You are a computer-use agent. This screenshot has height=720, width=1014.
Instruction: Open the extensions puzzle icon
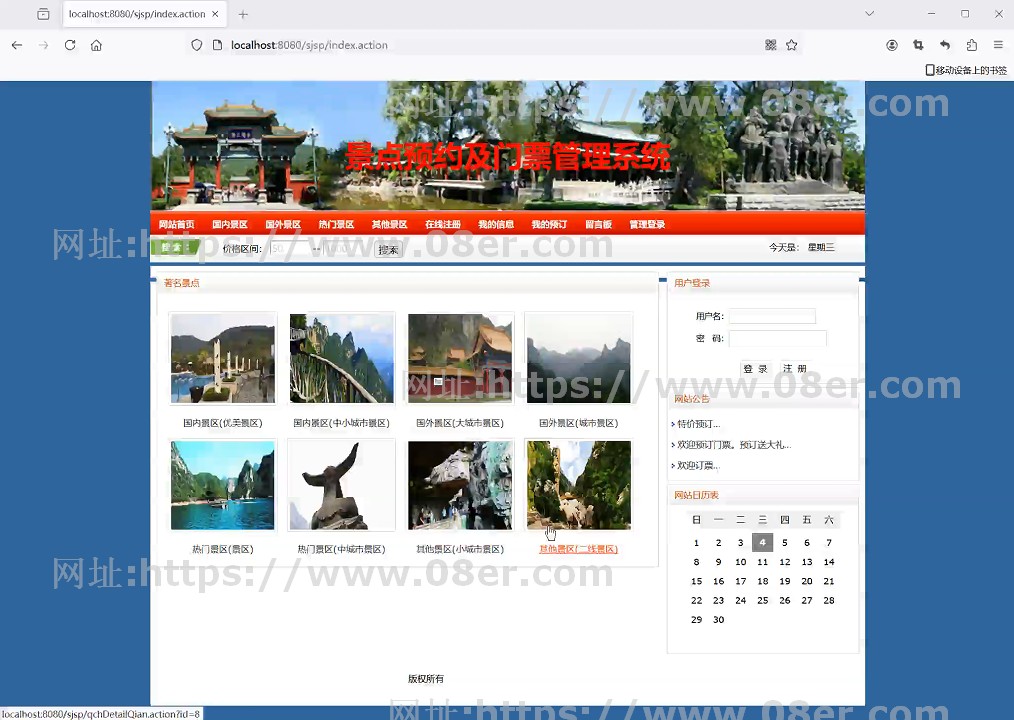pyautogui.click(x=971, y=45)
